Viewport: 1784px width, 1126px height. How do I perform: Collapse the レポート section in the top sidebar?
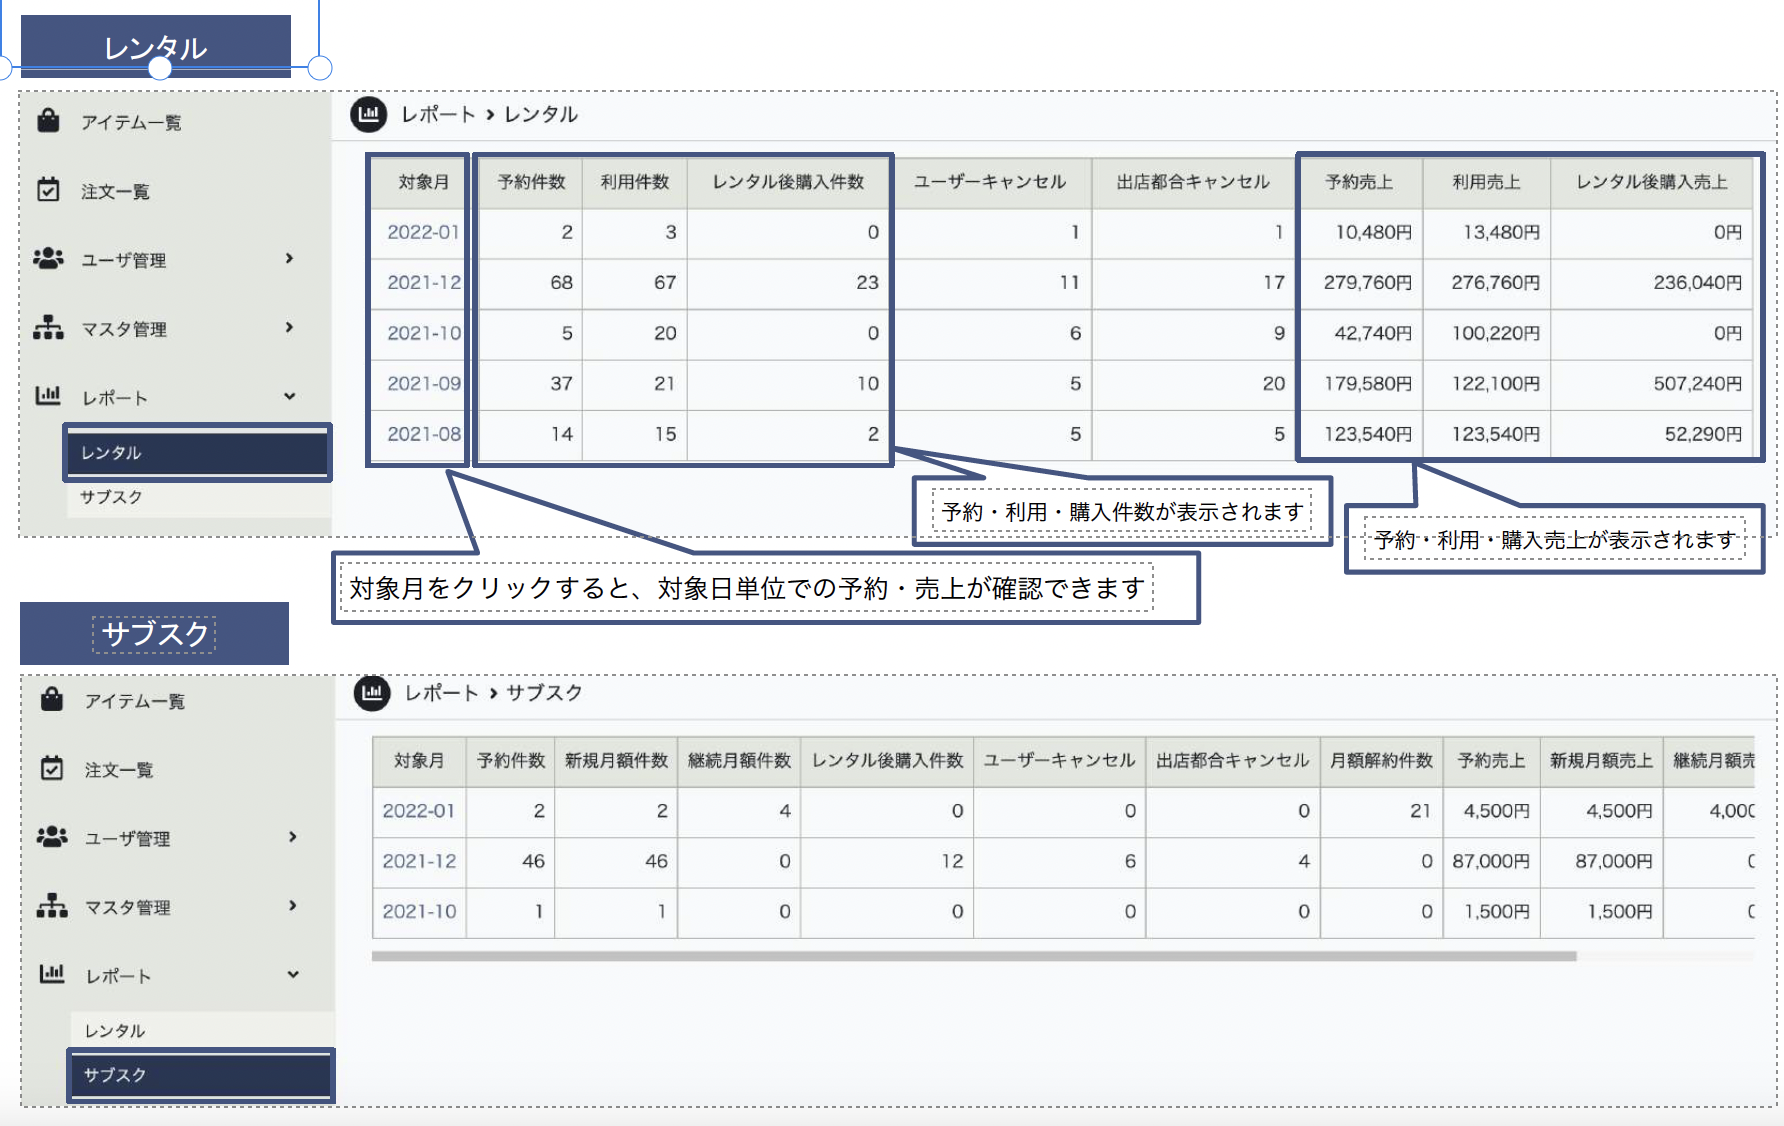(x=289, y=397)
